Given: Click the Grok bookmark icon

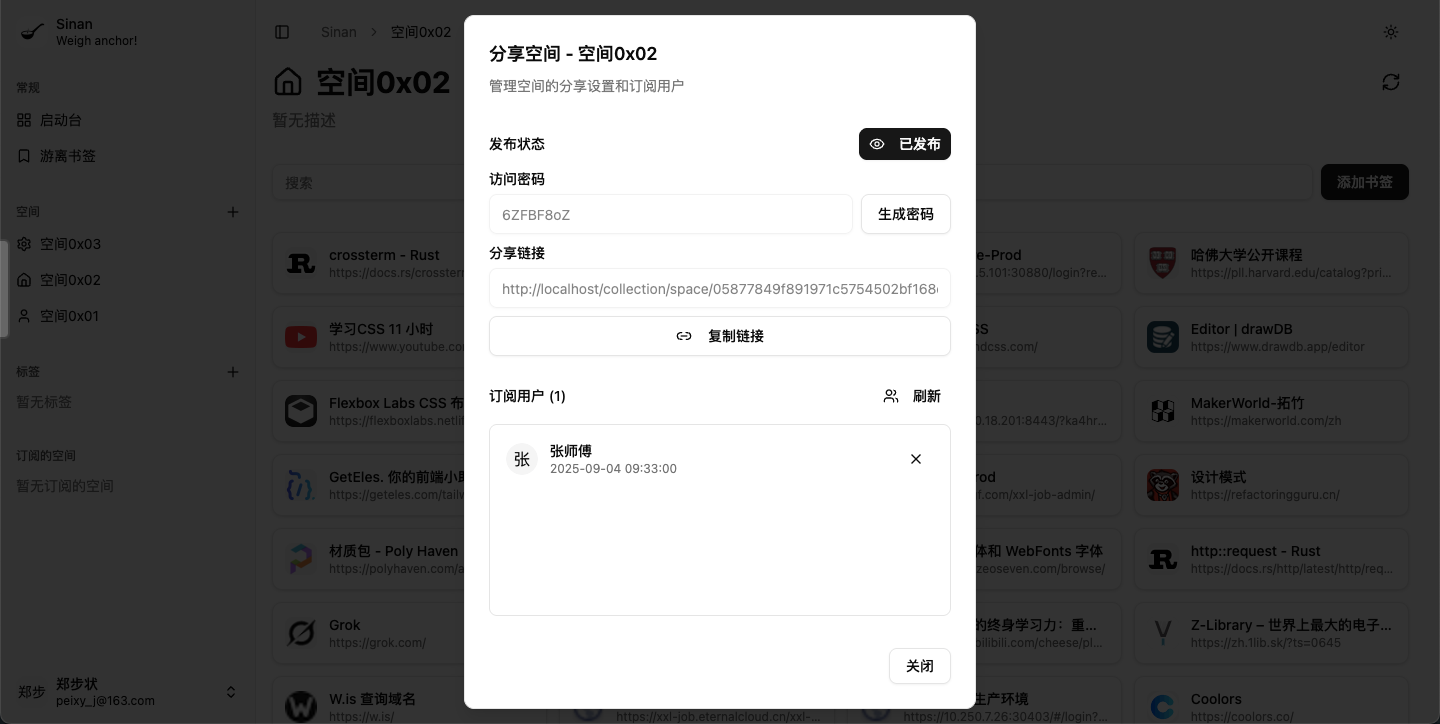Looking at the screenshot, I should [x=301, y=633].
